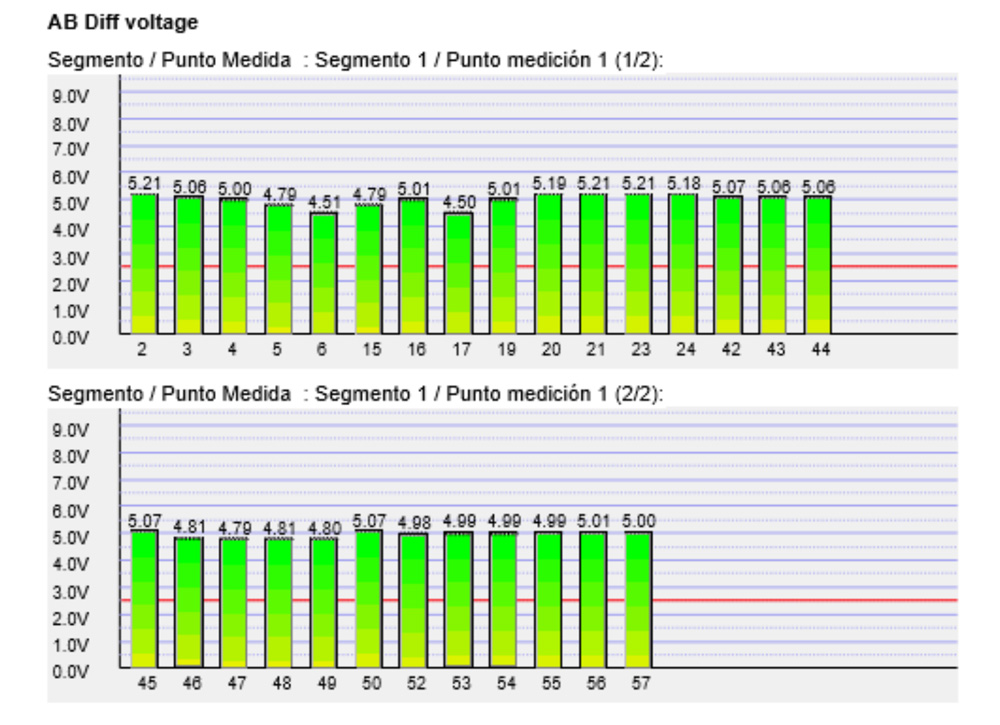Click the 'AB Diff voltage' title
This screenshot has width=1000, height=725.
122,22
